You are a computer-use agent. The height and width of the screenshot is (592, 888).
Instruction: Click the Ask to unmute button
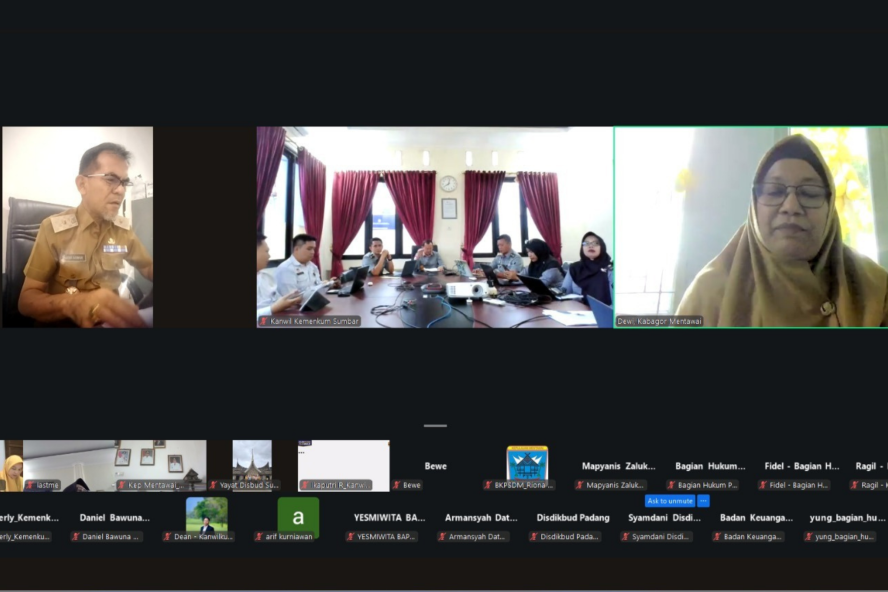[x=669, y=501]
